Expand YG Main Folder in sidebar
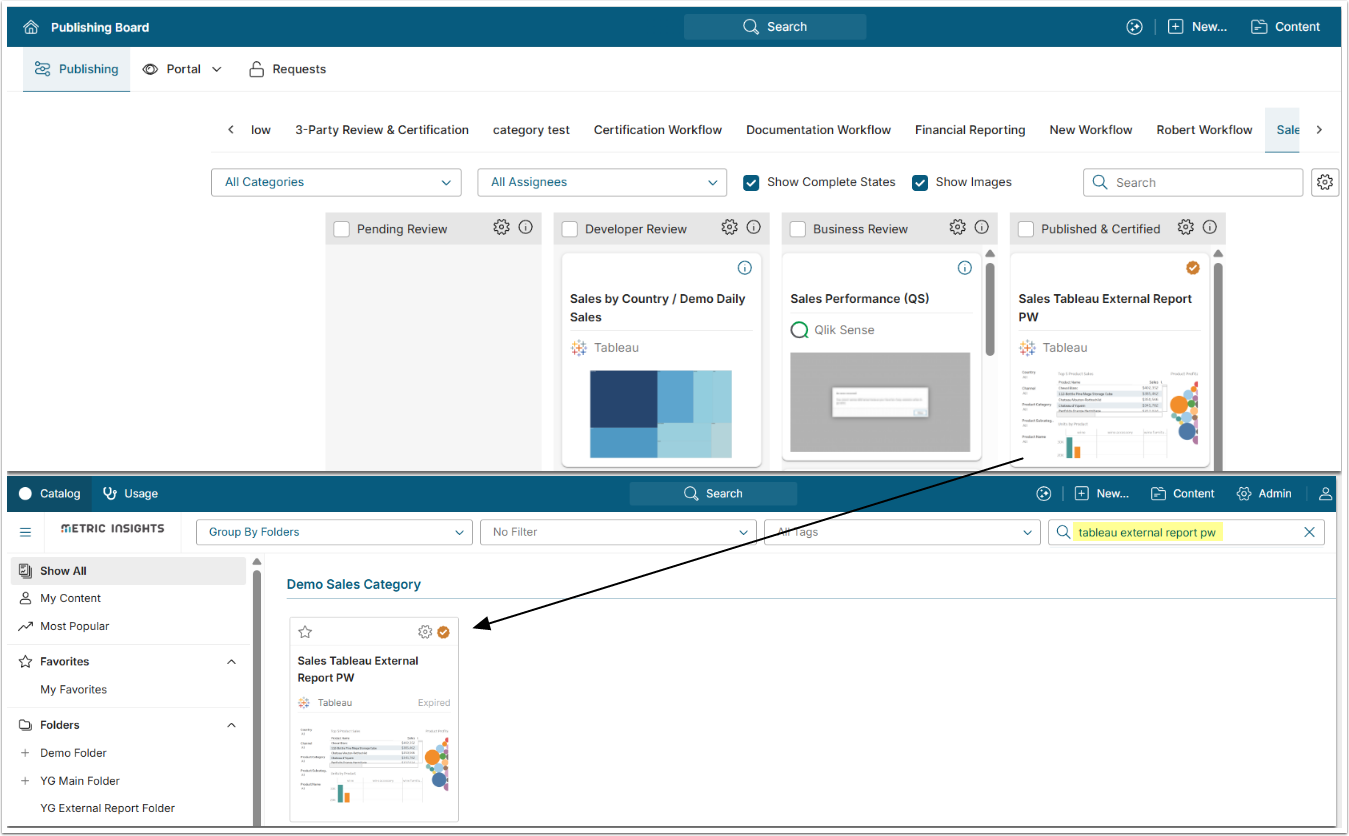 point(26,781)
